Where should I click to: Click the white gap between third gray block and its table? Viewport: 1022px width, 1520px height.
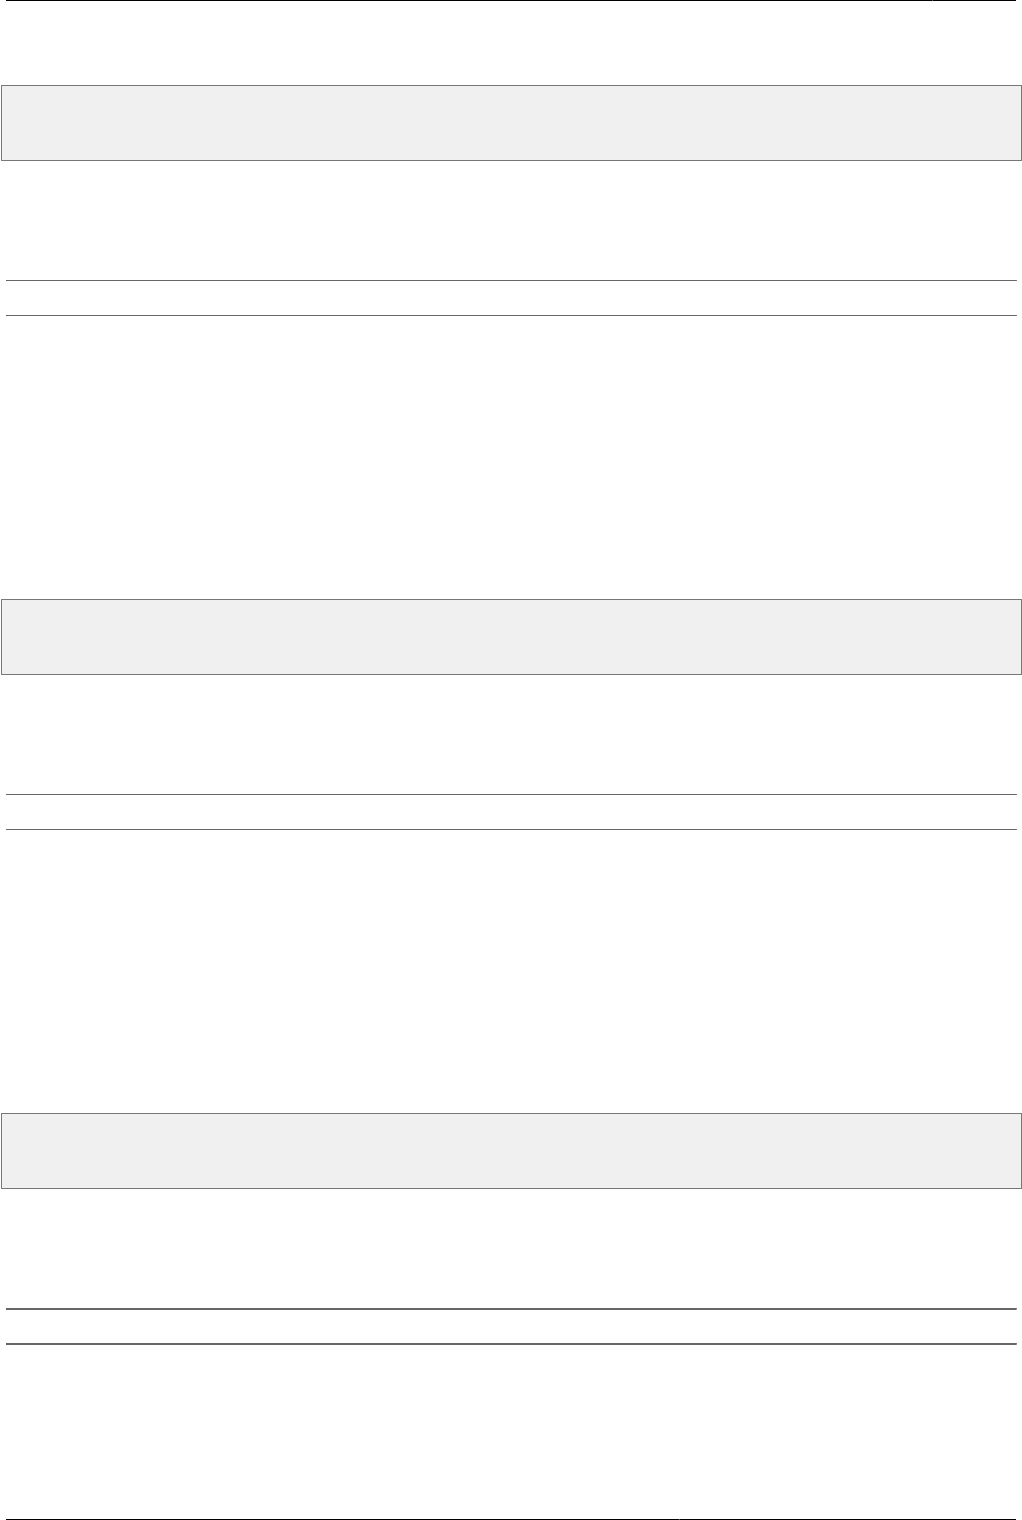tap(510, 1248)
